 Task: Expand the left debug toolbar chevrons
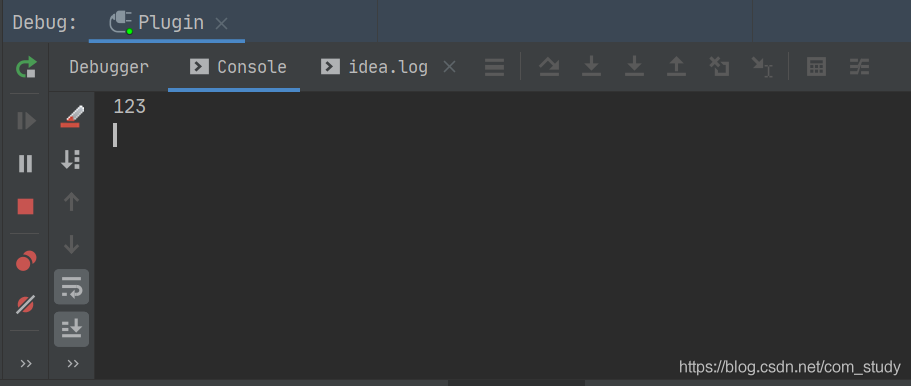tap(26, 364)
